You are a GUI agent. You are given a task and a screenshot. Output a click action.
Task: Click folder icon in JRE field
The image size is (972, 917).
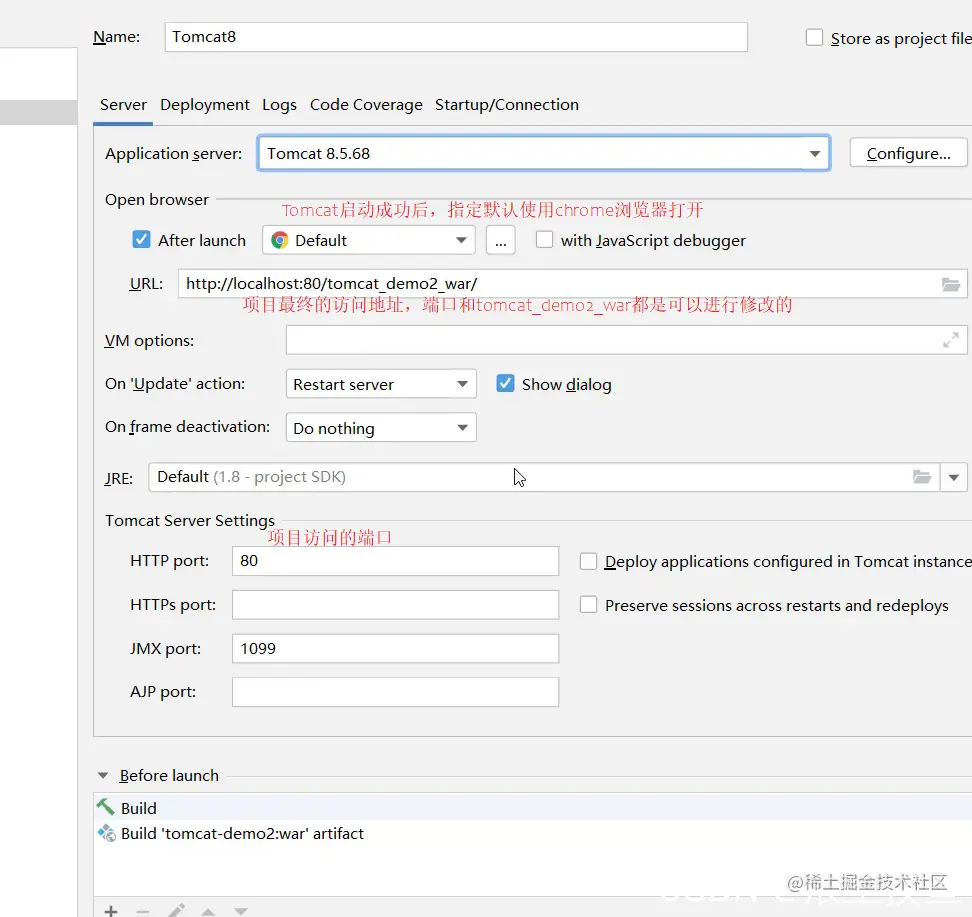[922, 477]
